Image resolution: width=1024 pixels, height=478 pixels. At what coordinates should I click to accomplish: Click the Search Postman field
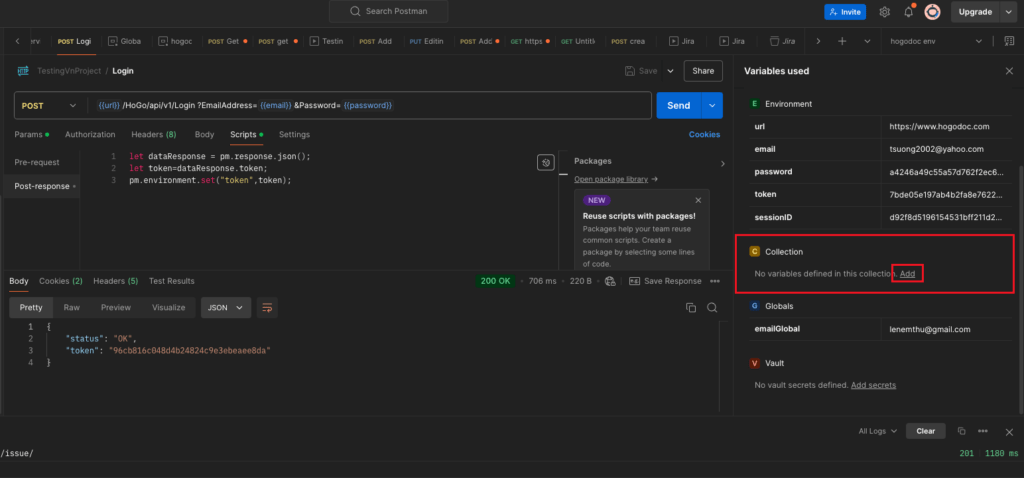click(x=389, y=11)
